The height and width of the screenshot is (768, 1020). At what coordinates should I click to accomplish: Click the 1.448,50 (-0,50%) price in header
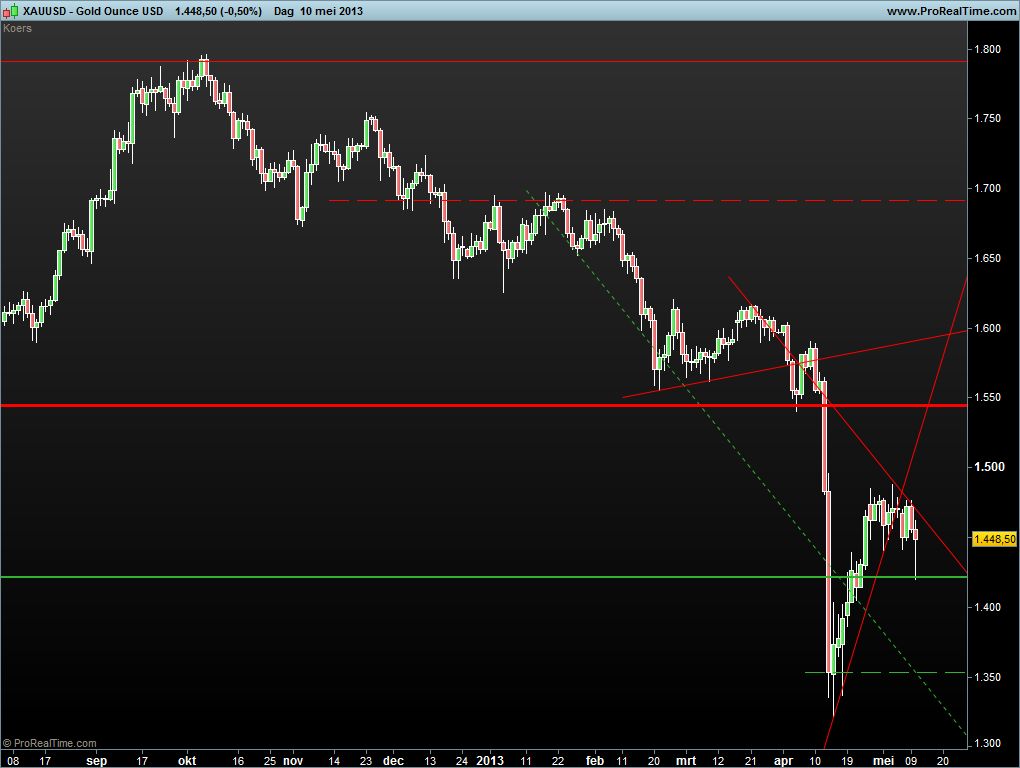(x=218, y=11)
